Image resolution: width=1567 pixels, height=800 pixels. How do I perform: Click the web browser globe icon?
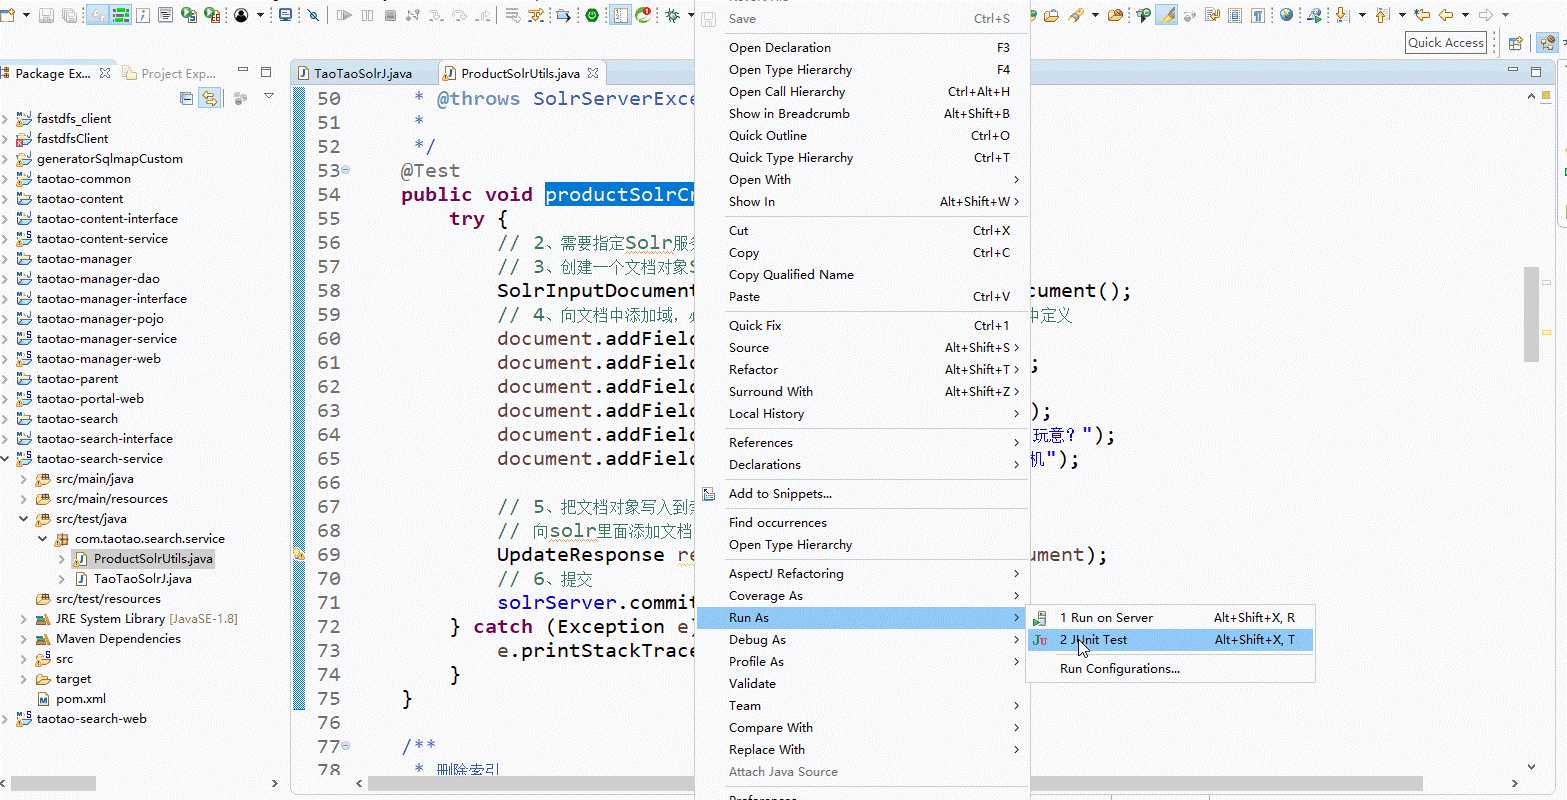tap(1286, 15)
